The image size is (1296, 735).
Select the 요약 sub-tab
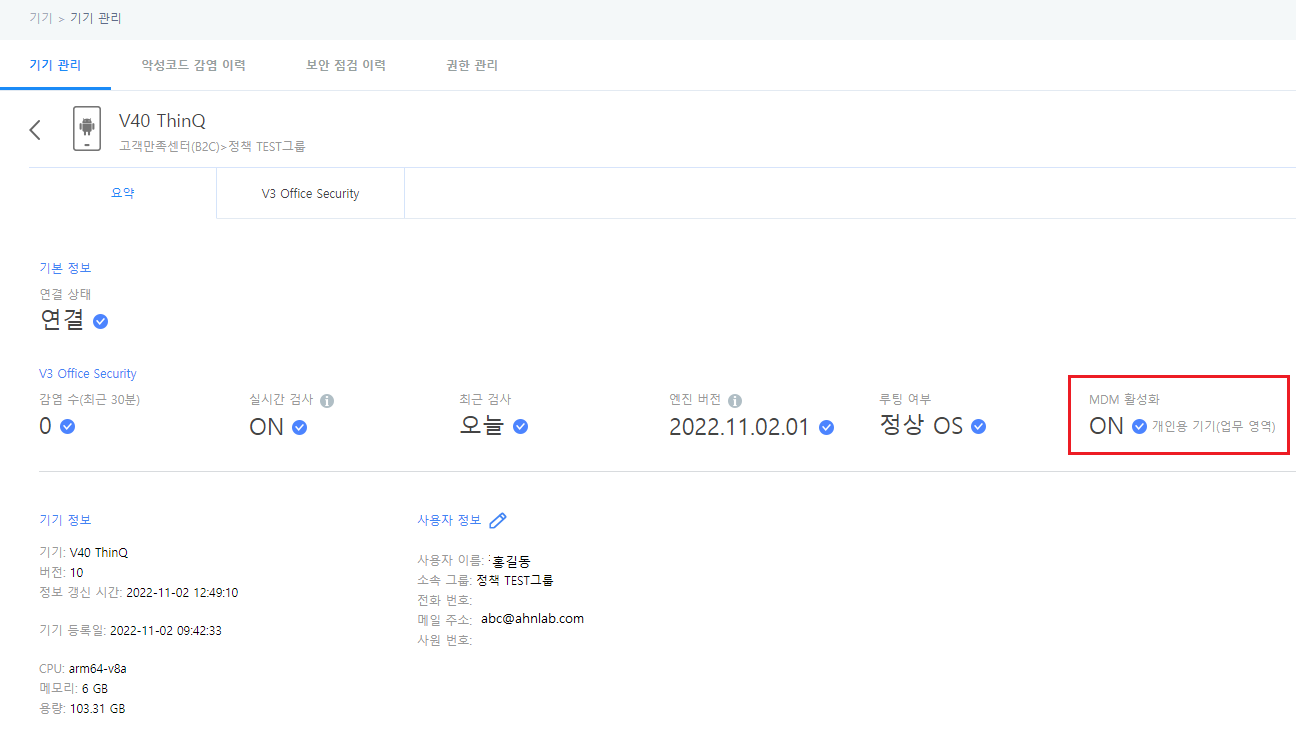click(x=122, y=194)
